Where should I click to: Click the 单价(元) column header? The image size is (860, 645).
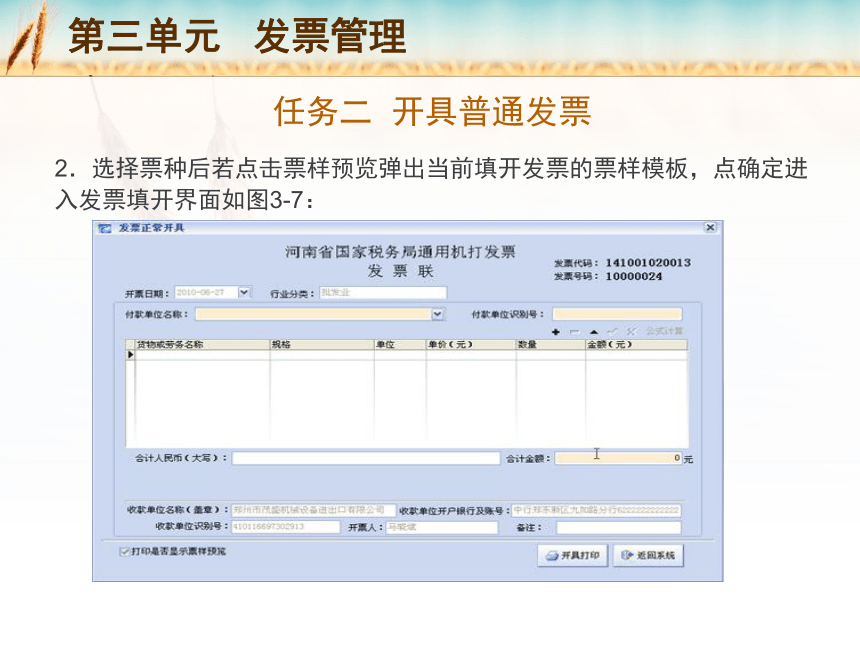(x=471, y=344)
